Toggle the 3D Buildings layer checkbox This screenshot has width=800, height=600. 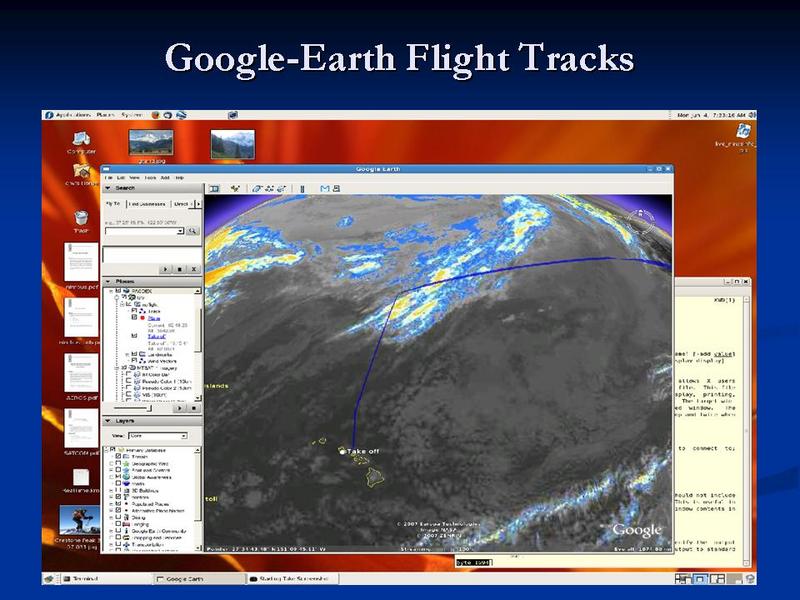(118, 490)
